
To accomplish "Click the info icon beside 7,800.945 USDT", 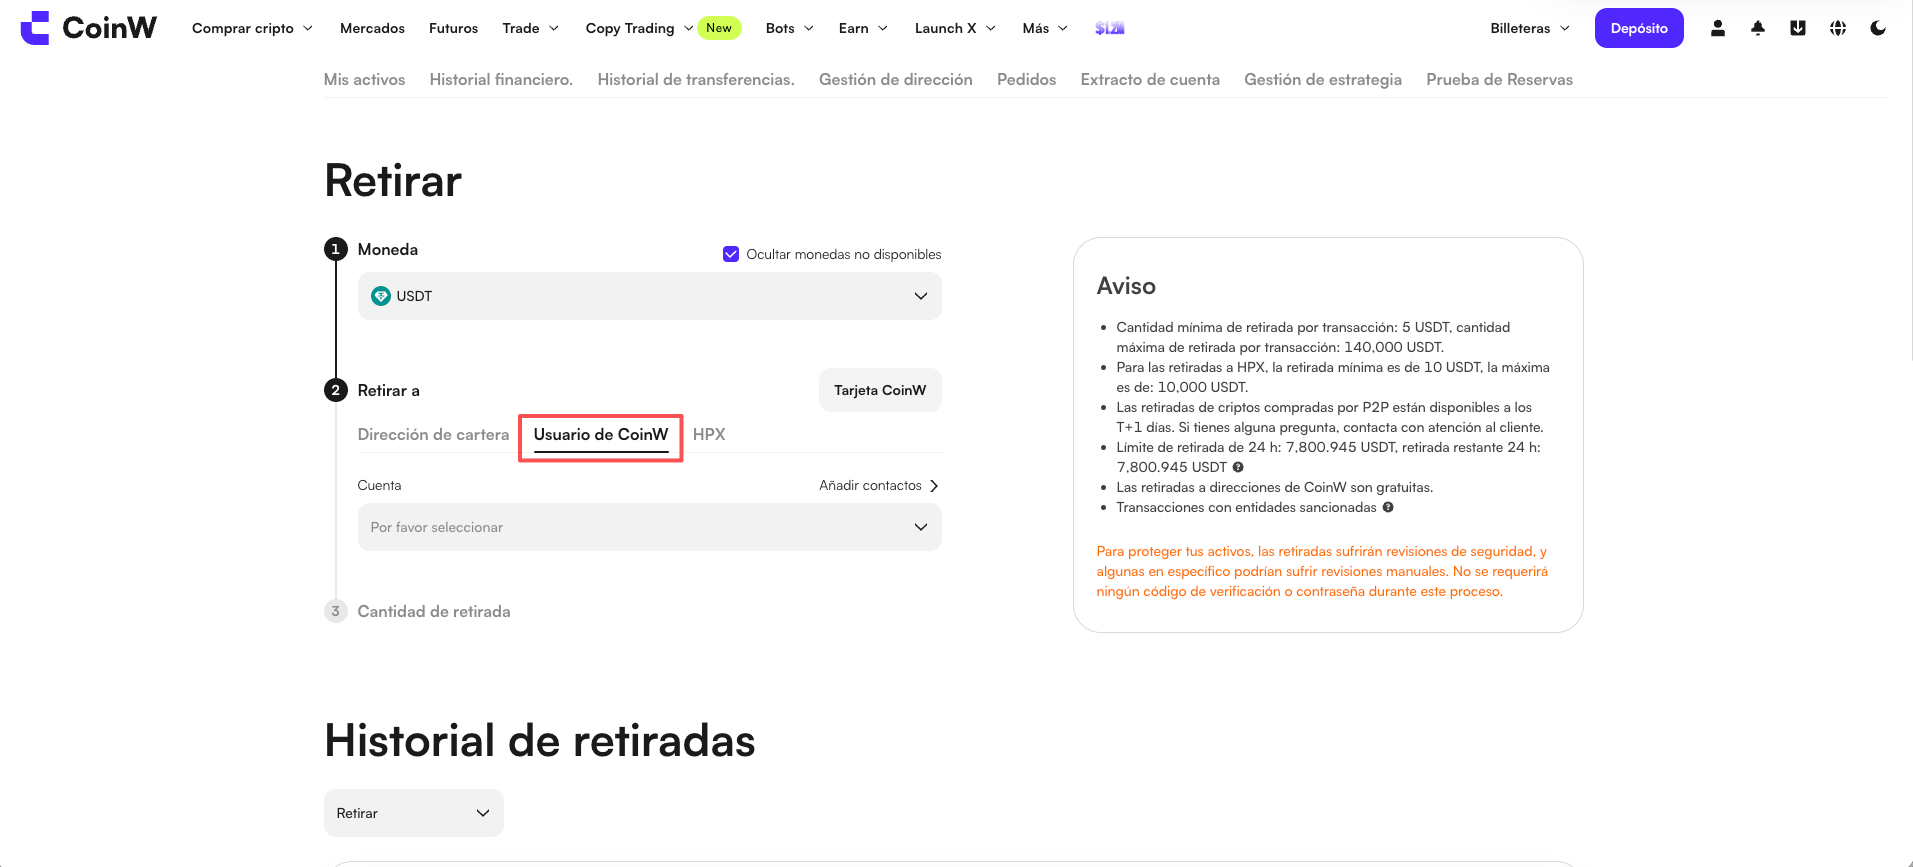I will [1238, 467].
